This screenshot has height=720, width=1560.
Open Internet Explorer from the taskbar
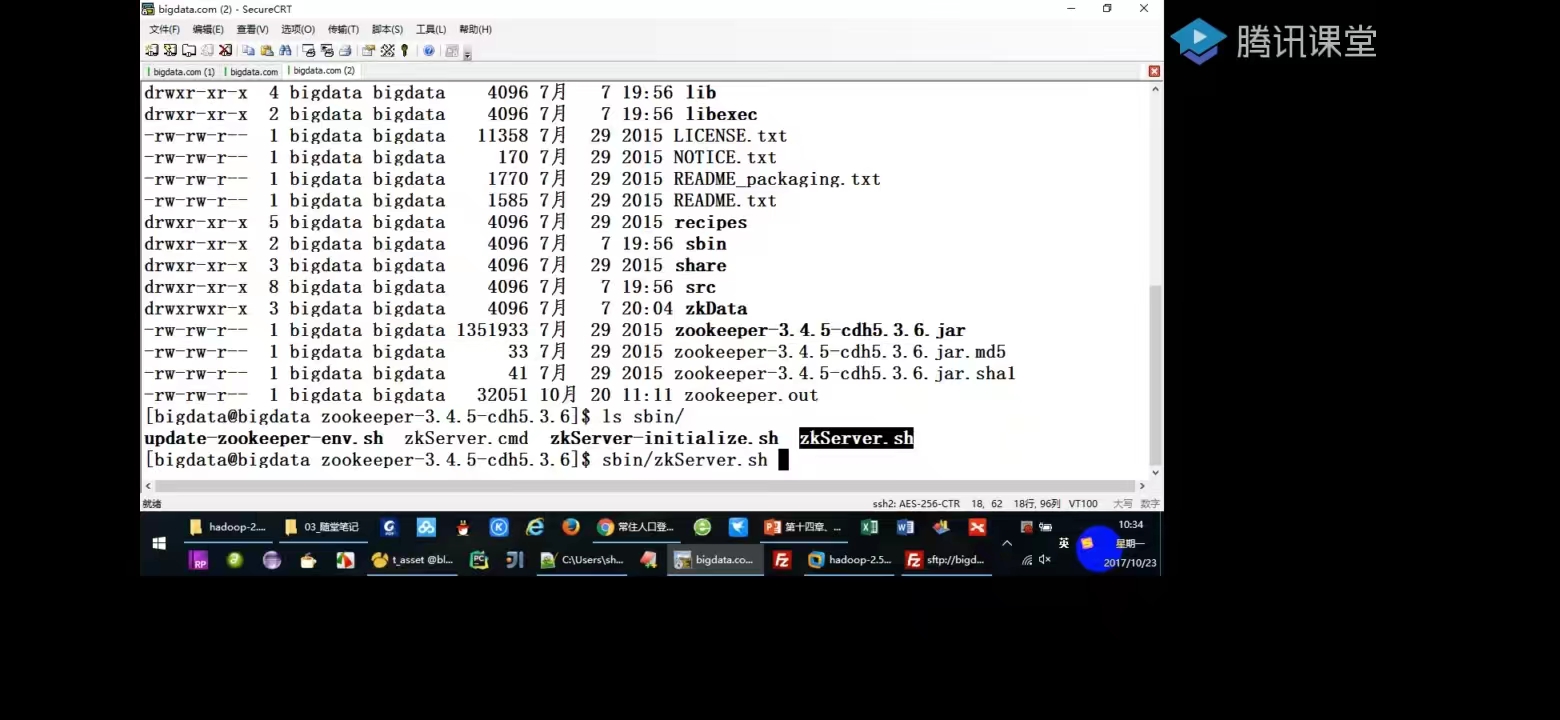click(x=535, y=527)
